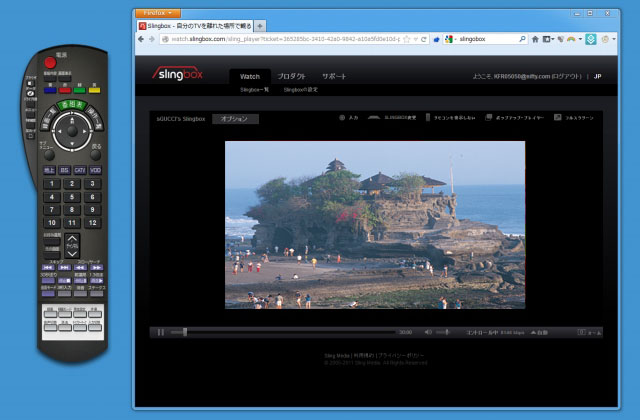
Task: Select the 地上 terrestrial button on the remote
Action: coord(49,170)
